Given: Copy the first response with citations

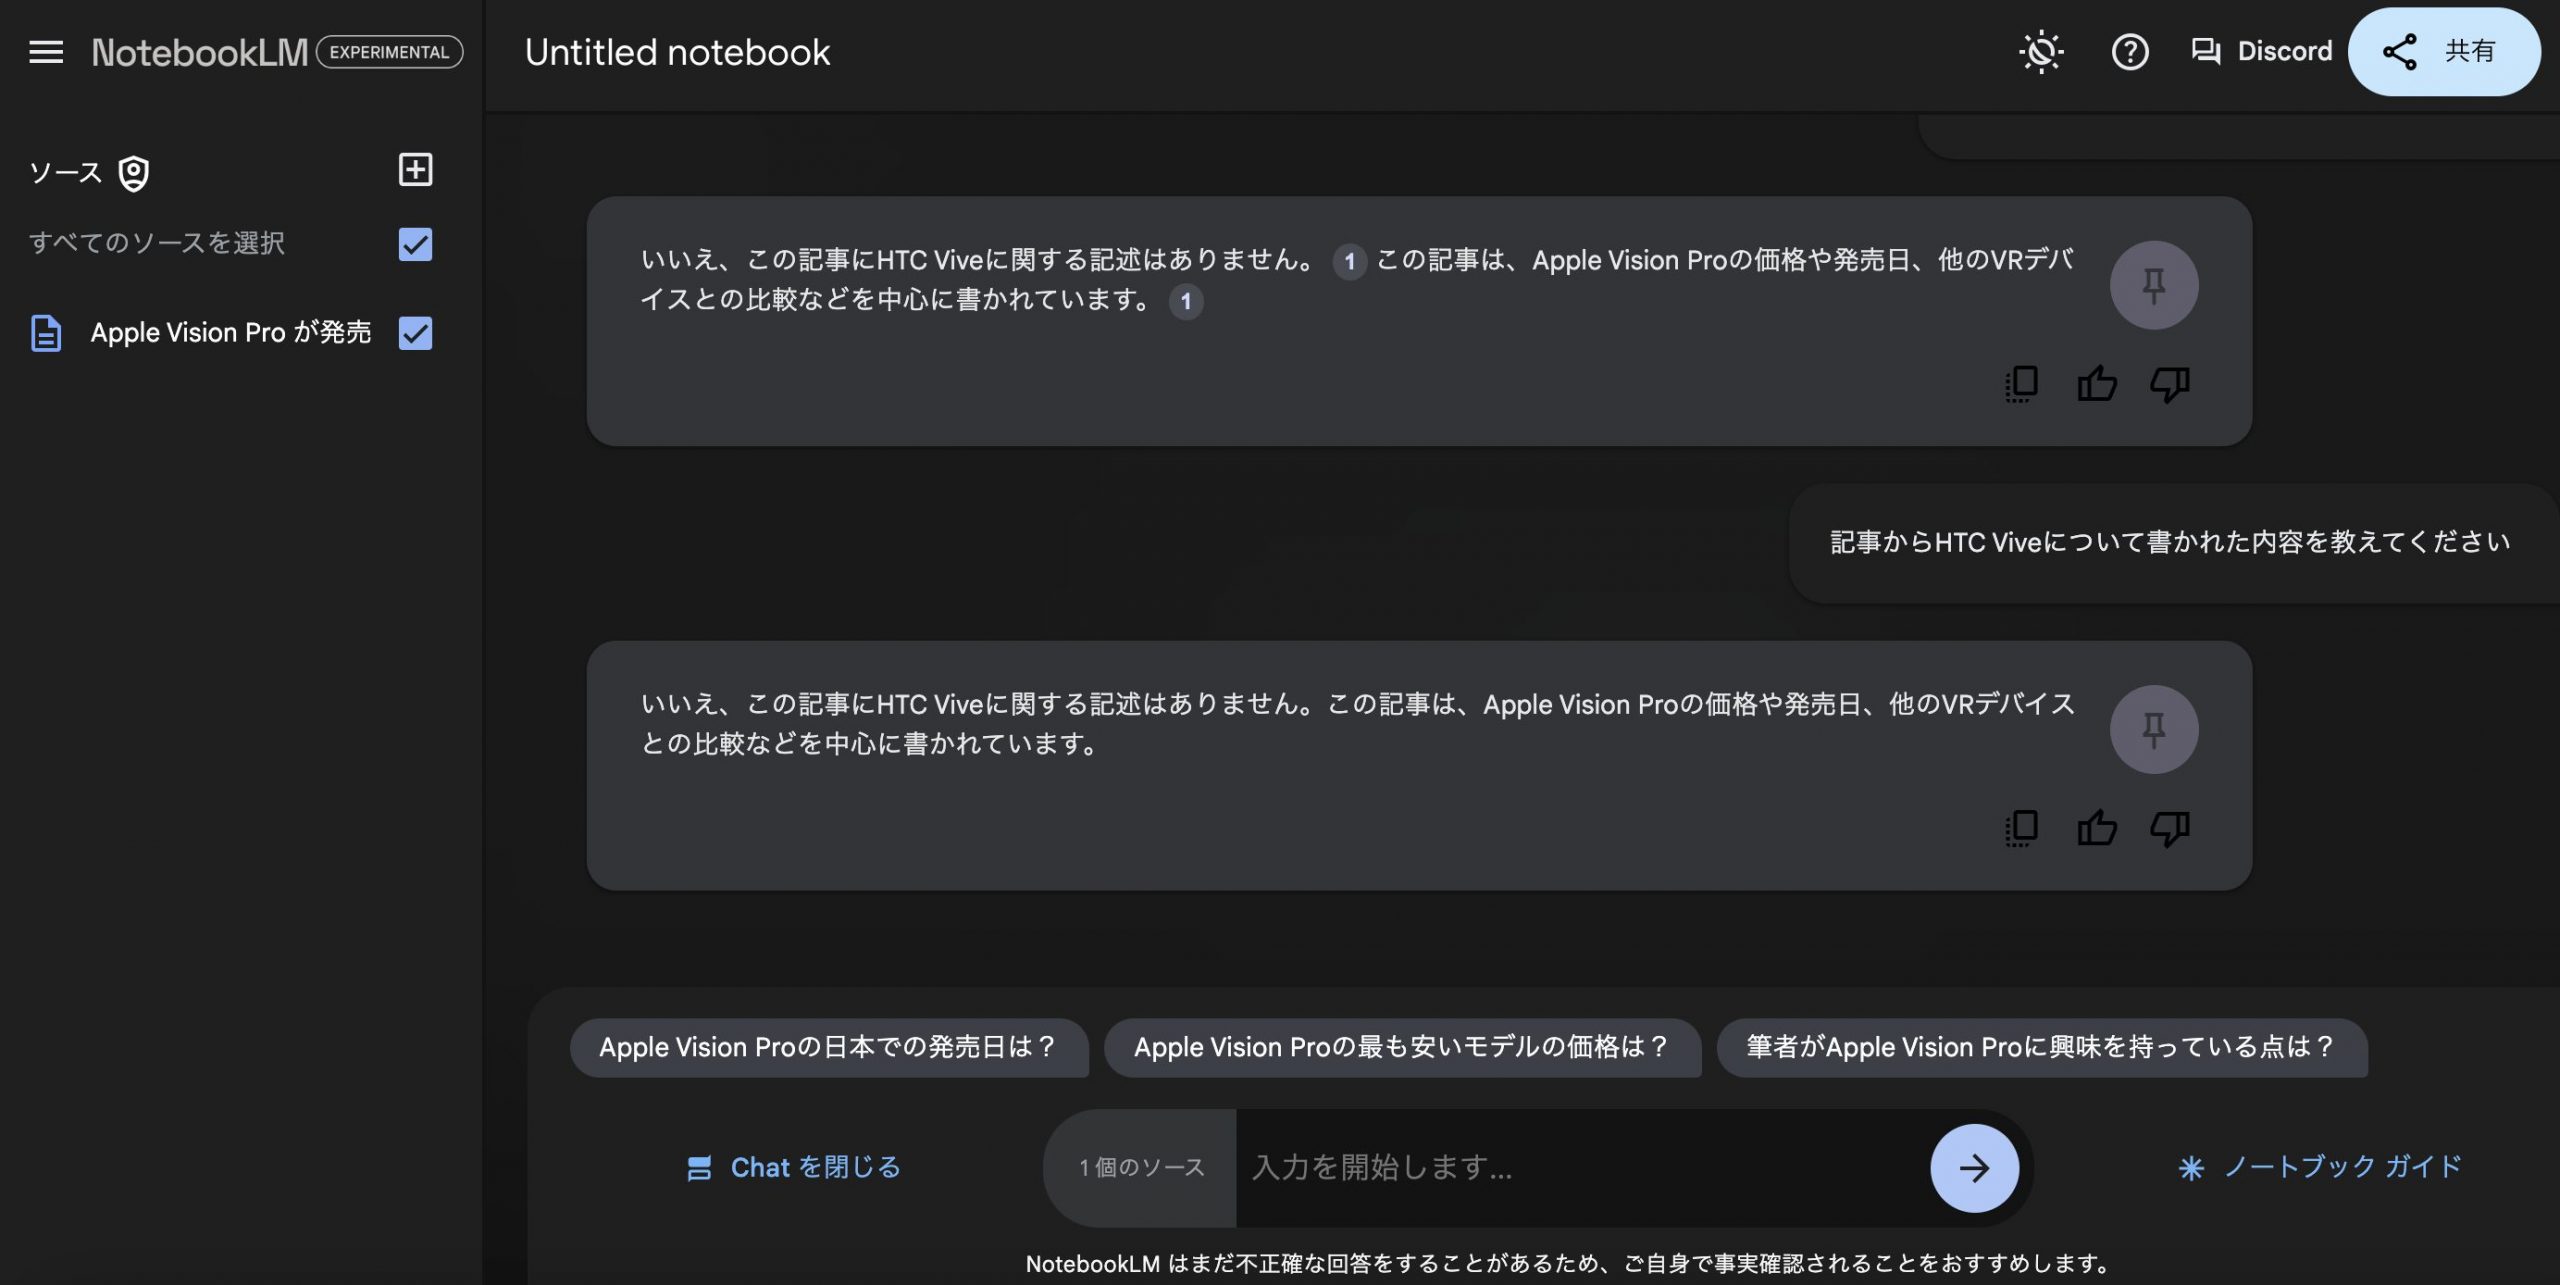Looking at the screenshot, I should [x=2021, y=384].
